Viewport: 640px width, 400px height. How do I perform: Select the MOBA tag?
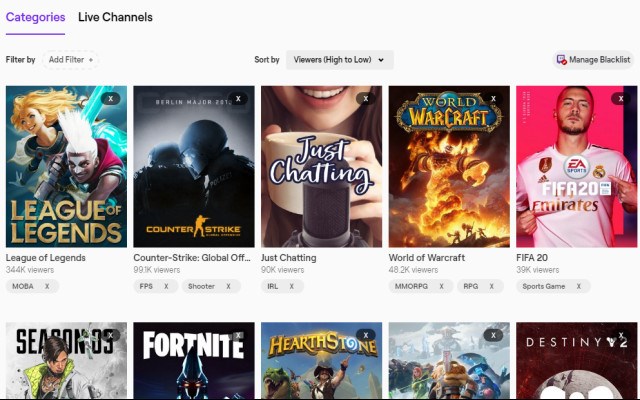pyautogui.click(x=23, y=286)
